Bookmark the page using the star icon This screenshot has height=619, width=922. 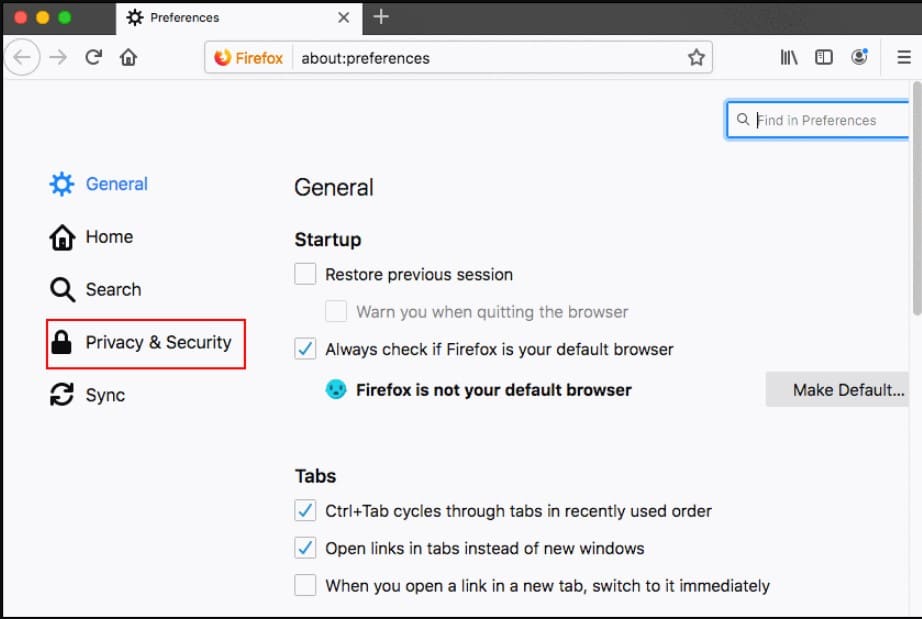click(696, 57)
